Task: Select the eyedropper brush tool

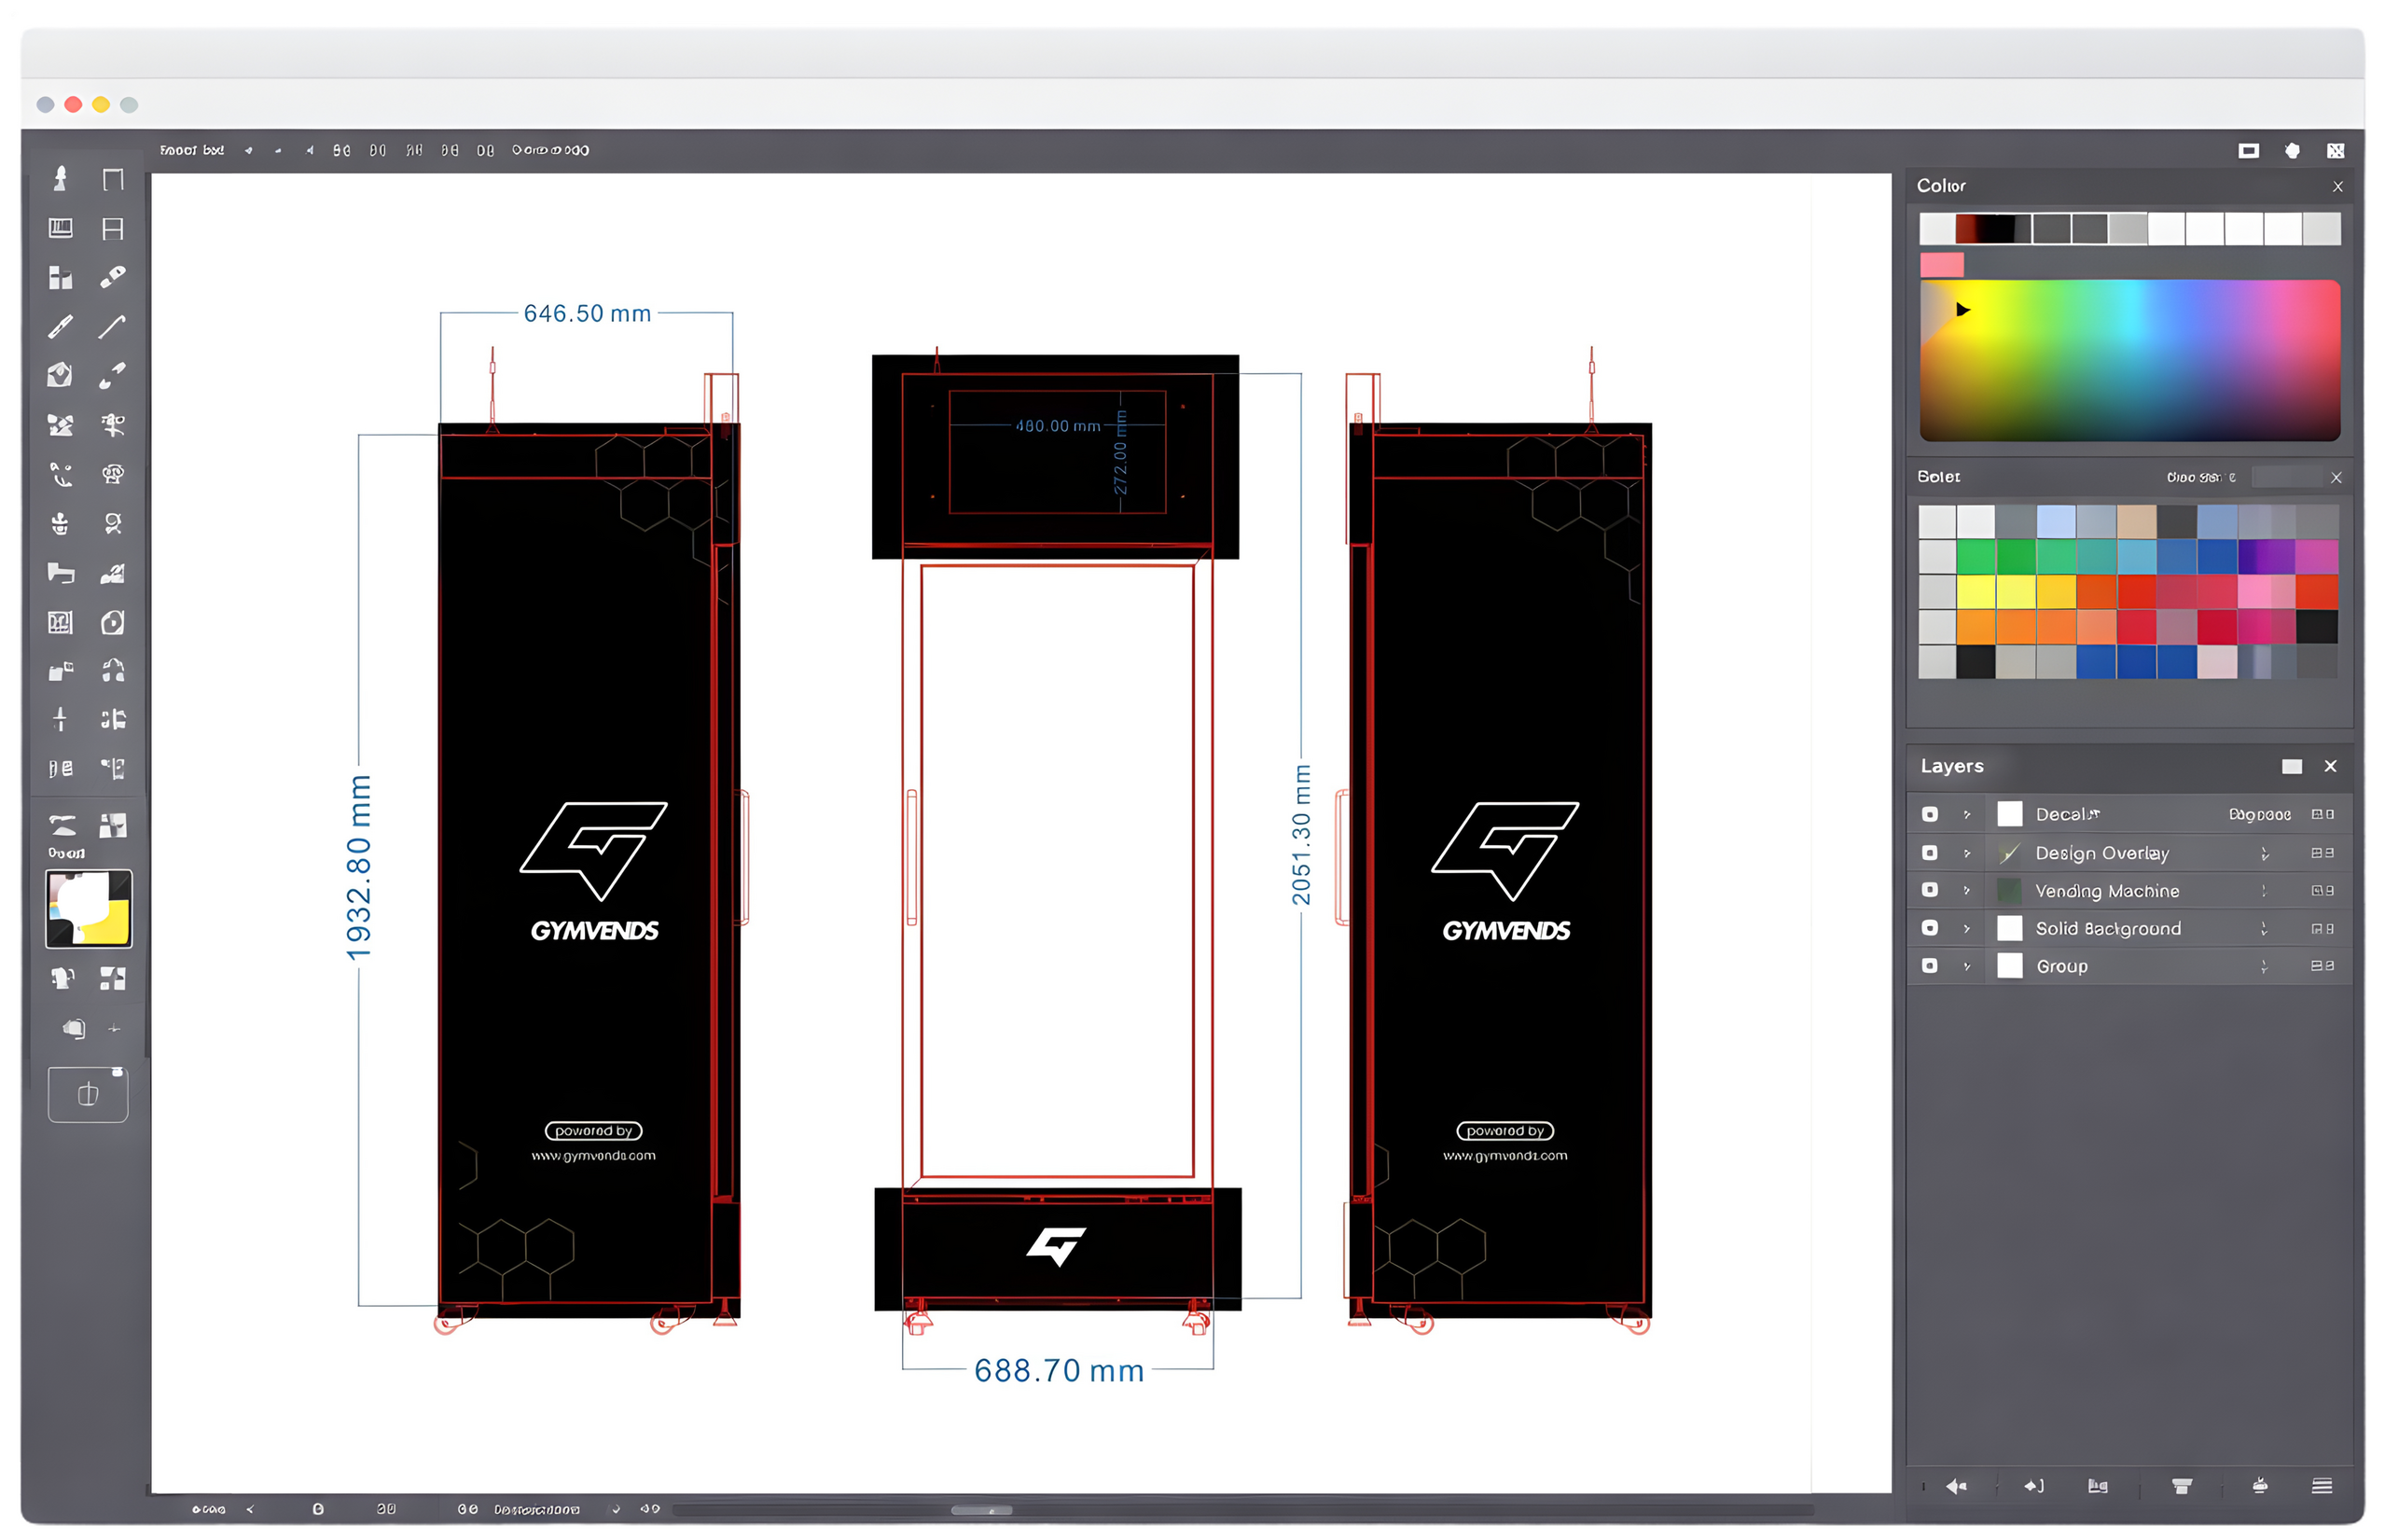Action: (x=112, y=375)
